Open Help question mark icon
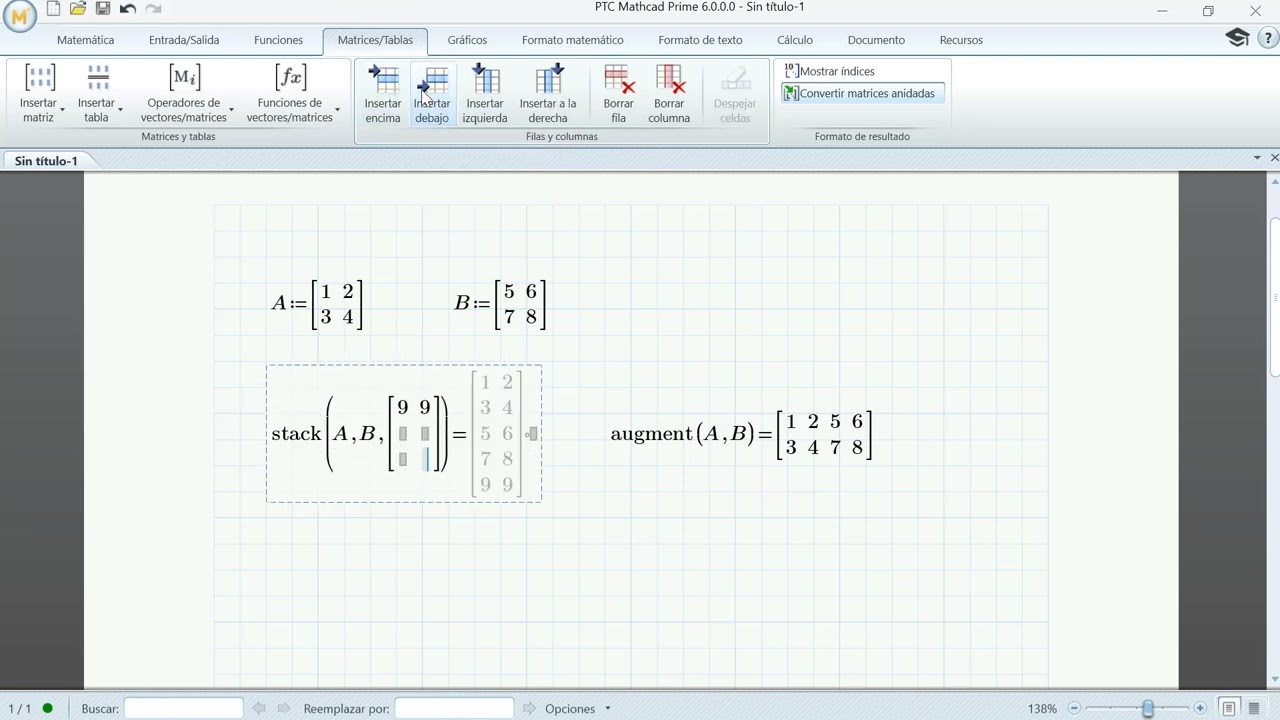Viewport: 1280px width, 720px height. pyautogui.click(x=1270, y=38)
